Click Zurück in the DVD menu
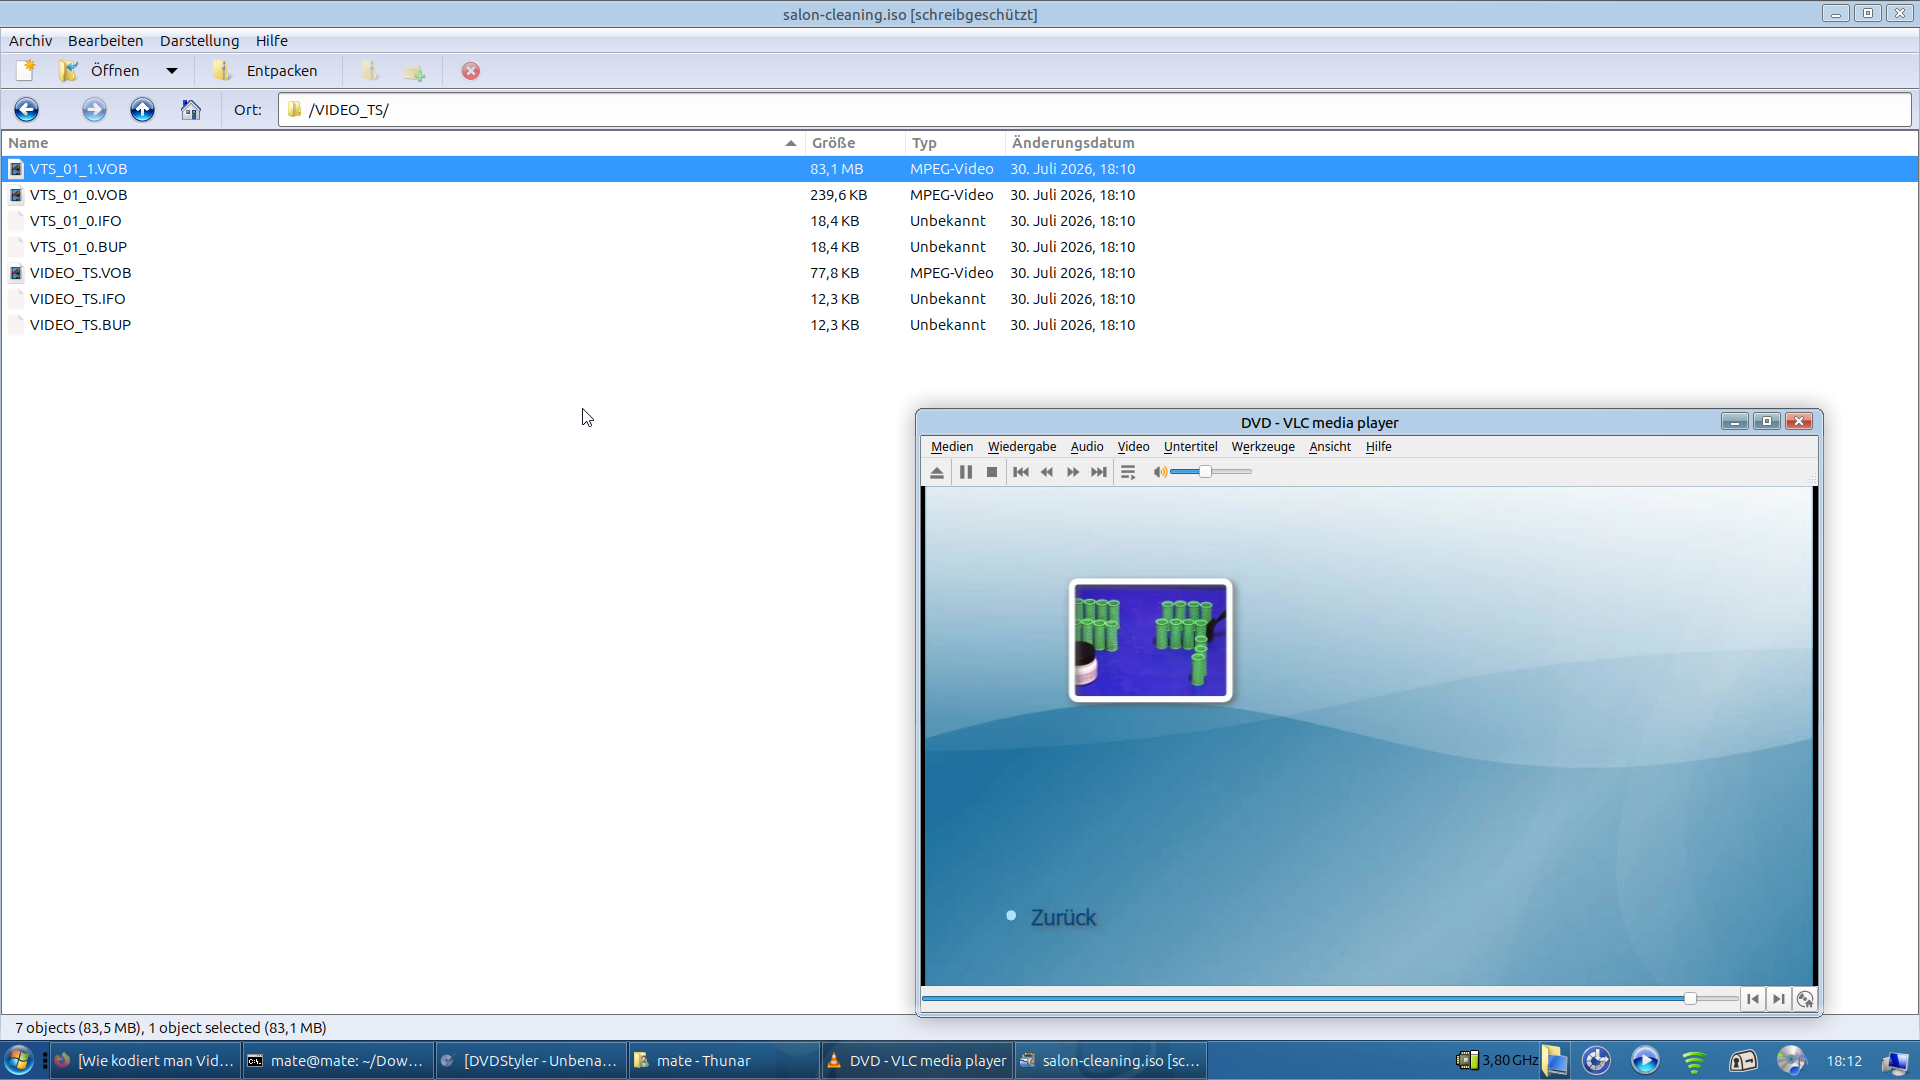 tap(1063, 917)
